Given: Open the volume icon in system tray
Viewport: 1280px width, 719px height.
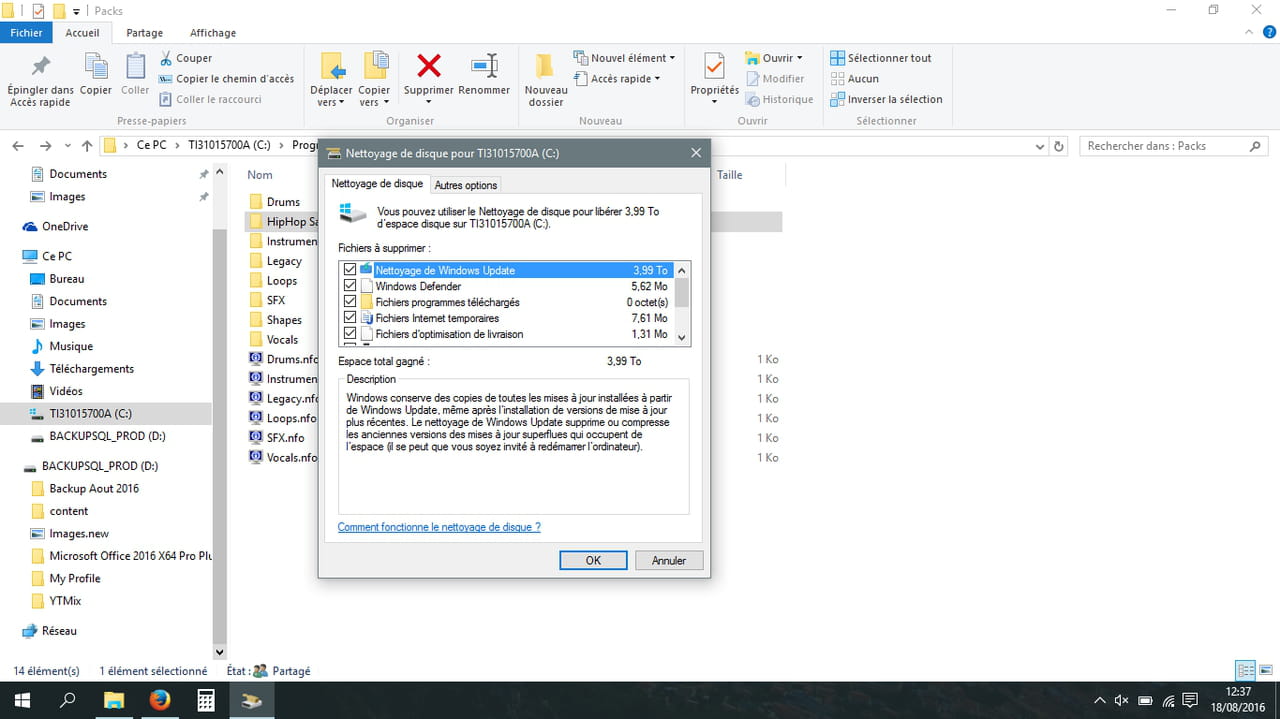Looking at the screenshot, I should pos(1122,700).
